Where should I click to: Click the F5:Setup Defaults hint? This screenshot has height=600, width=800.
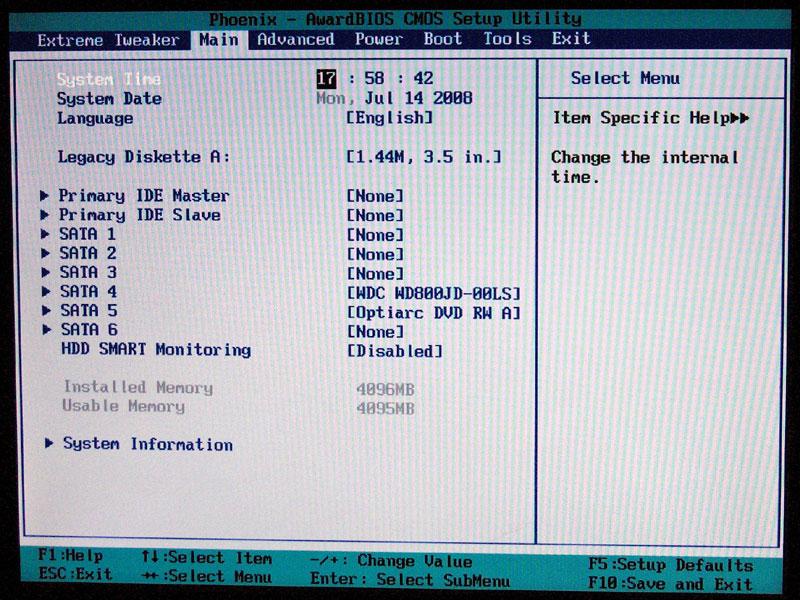pos(670,565)
